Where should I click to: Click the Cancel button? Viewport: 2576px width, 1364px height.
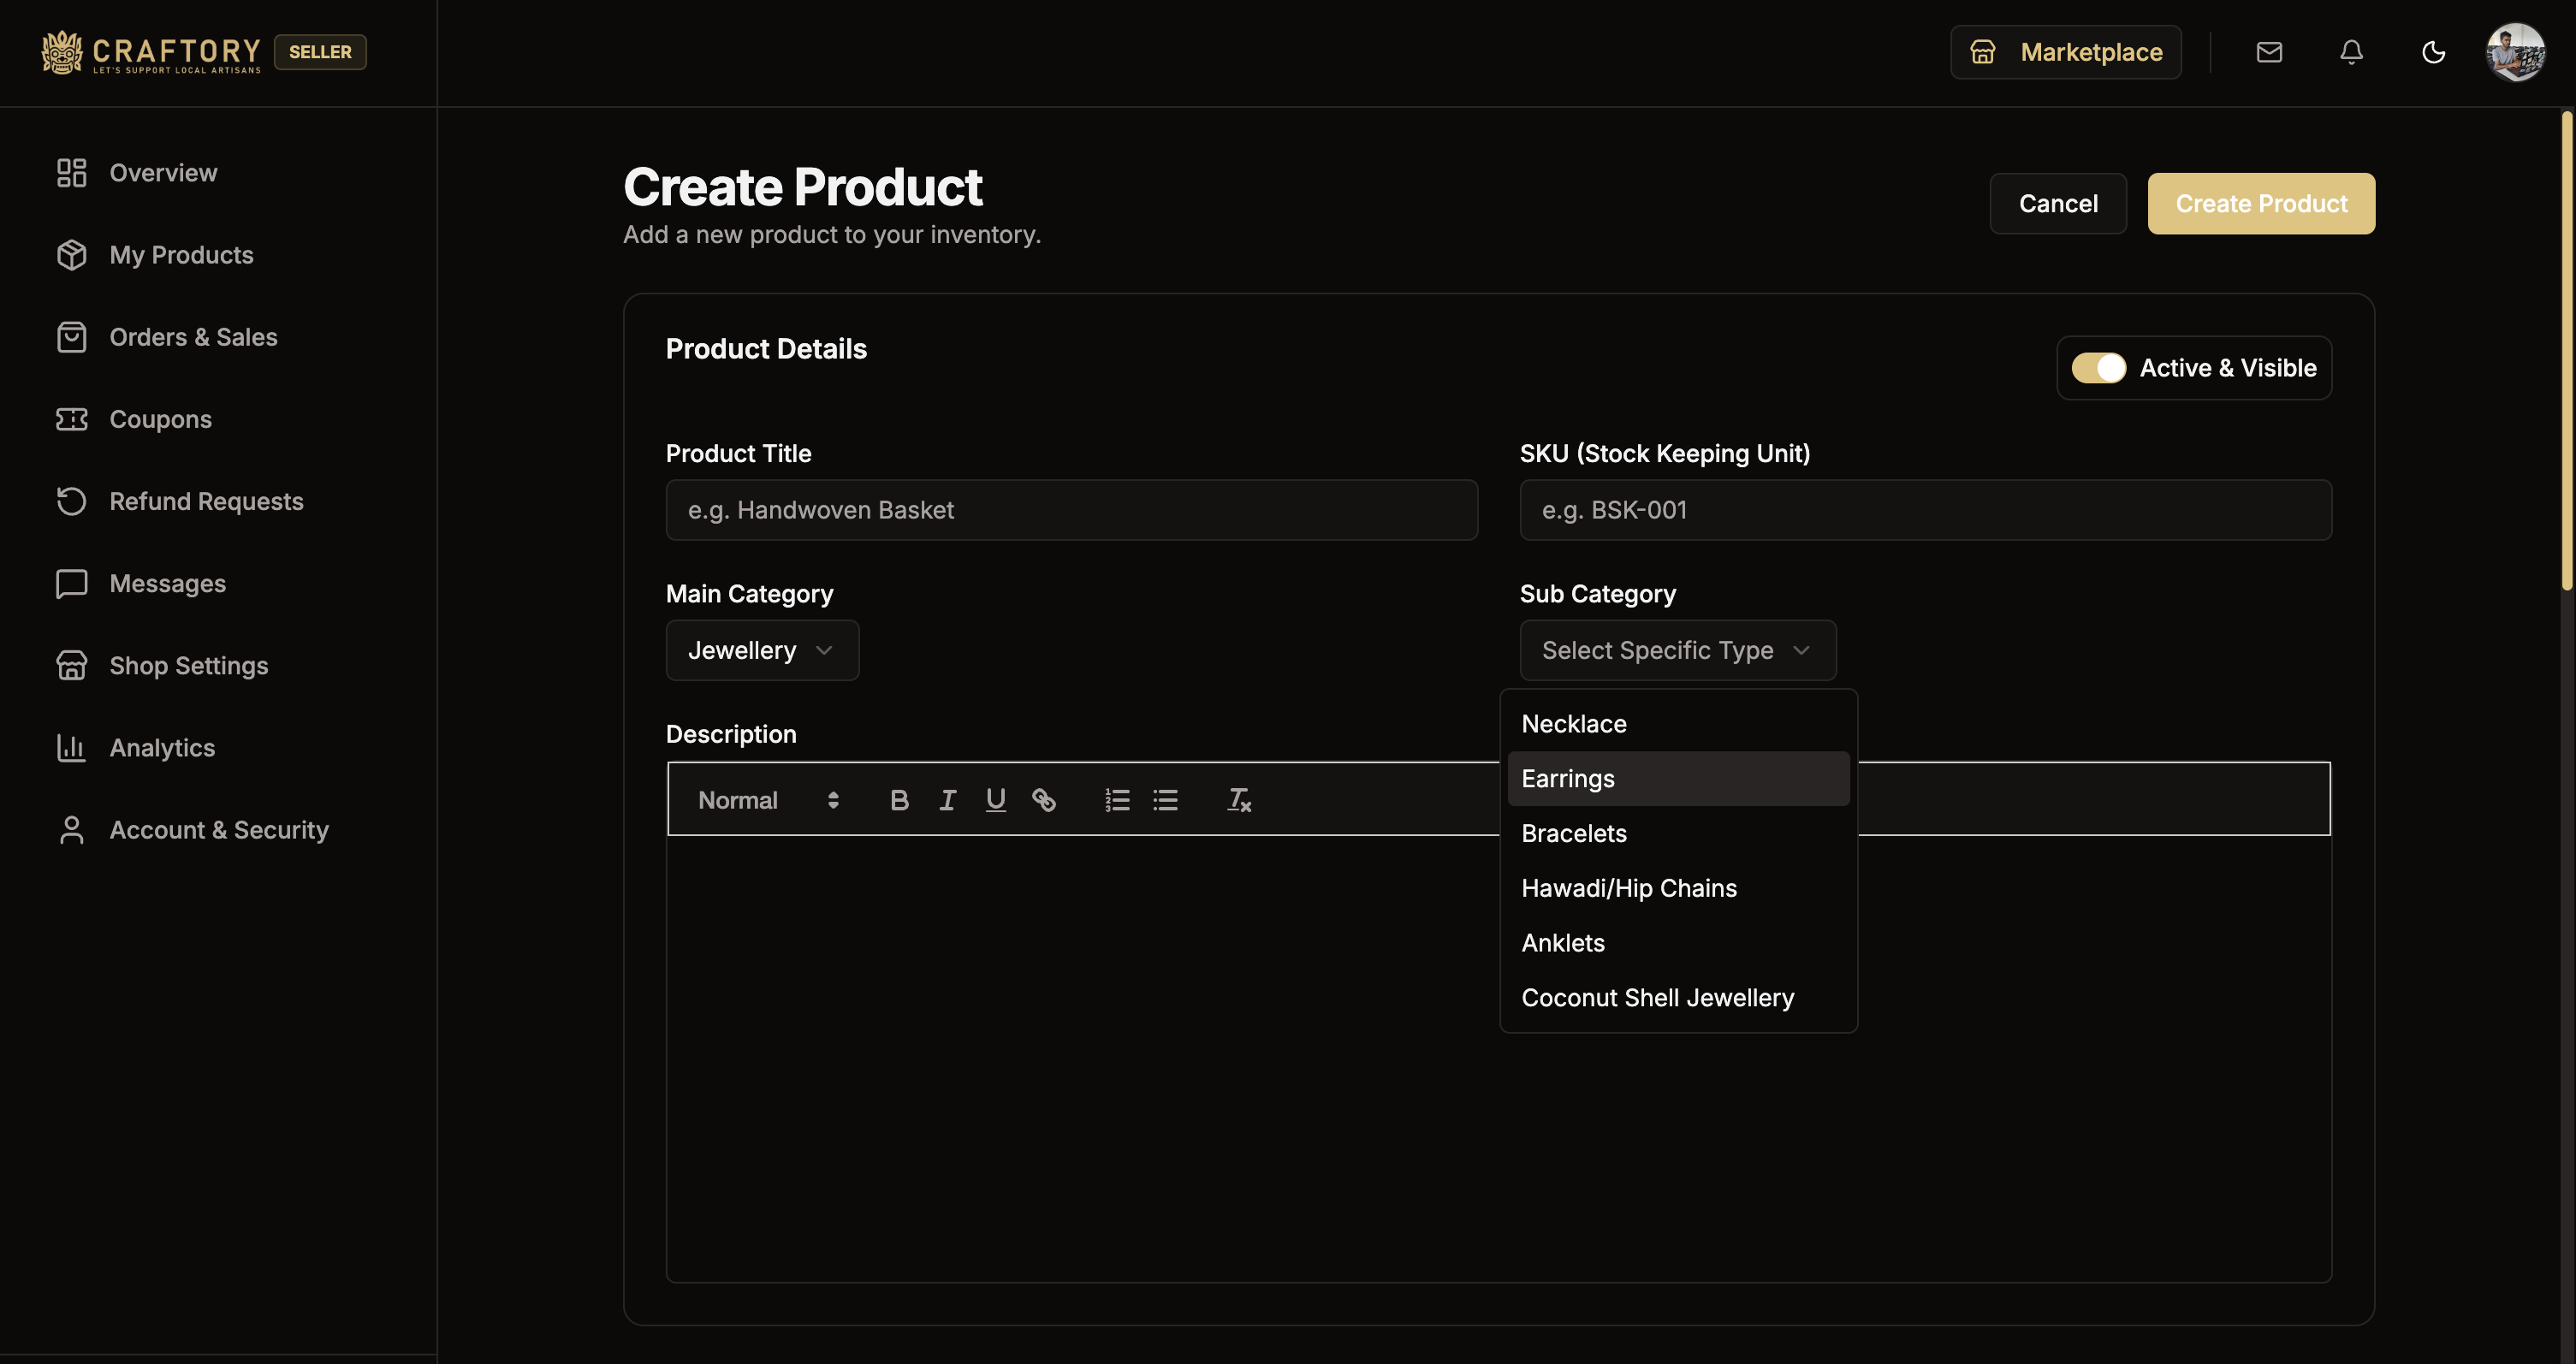tap(2057, 204)
